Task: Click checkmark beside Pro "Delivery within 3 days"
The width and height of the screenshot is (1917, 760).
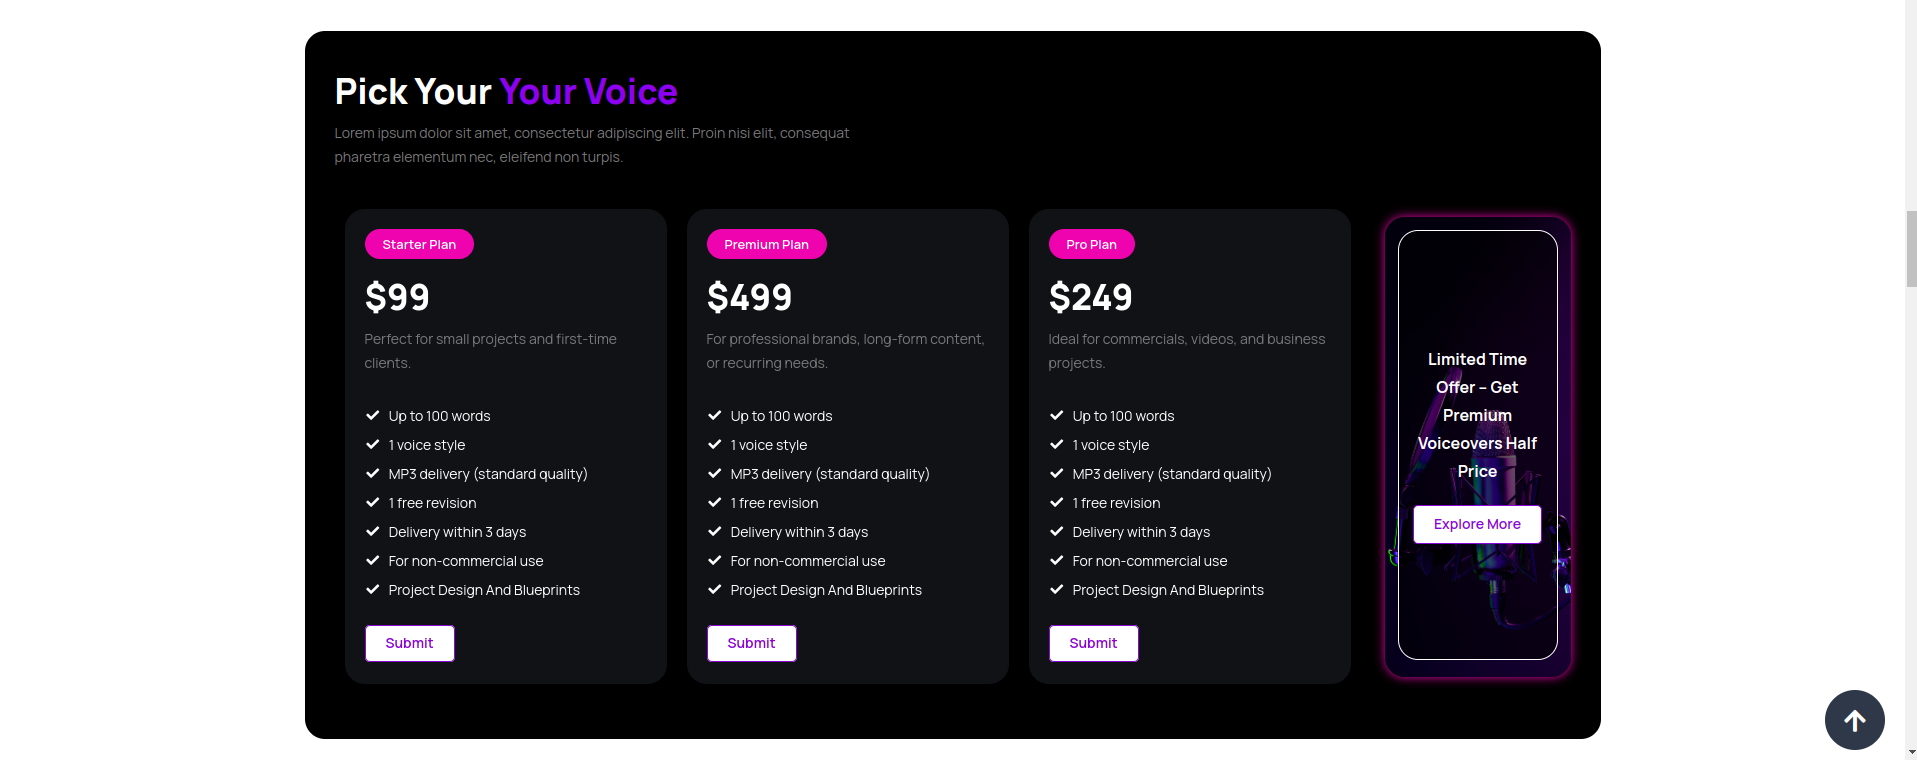Action: click(x=1057, y=531)
